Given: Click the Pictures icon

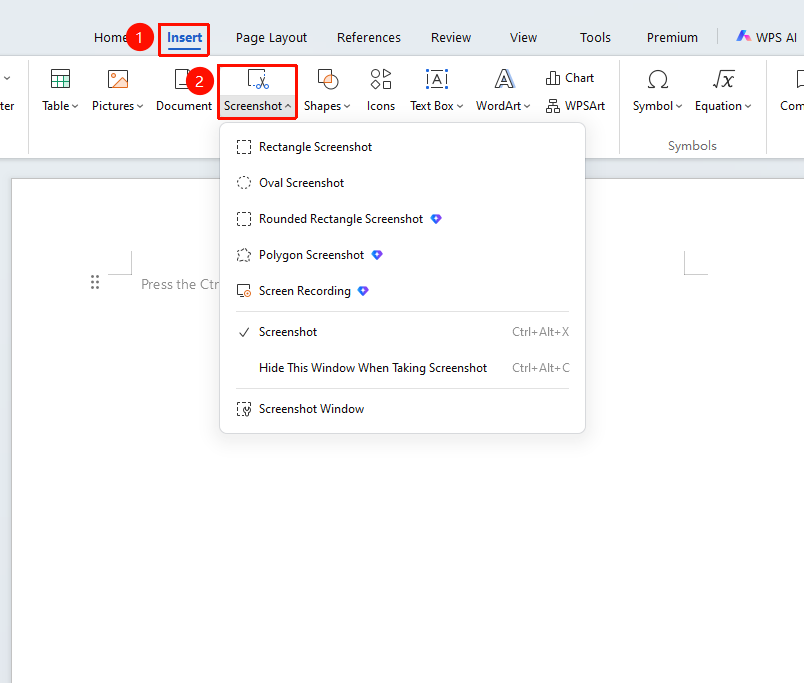Looking at the screenshot, I should tap(118, 79).
